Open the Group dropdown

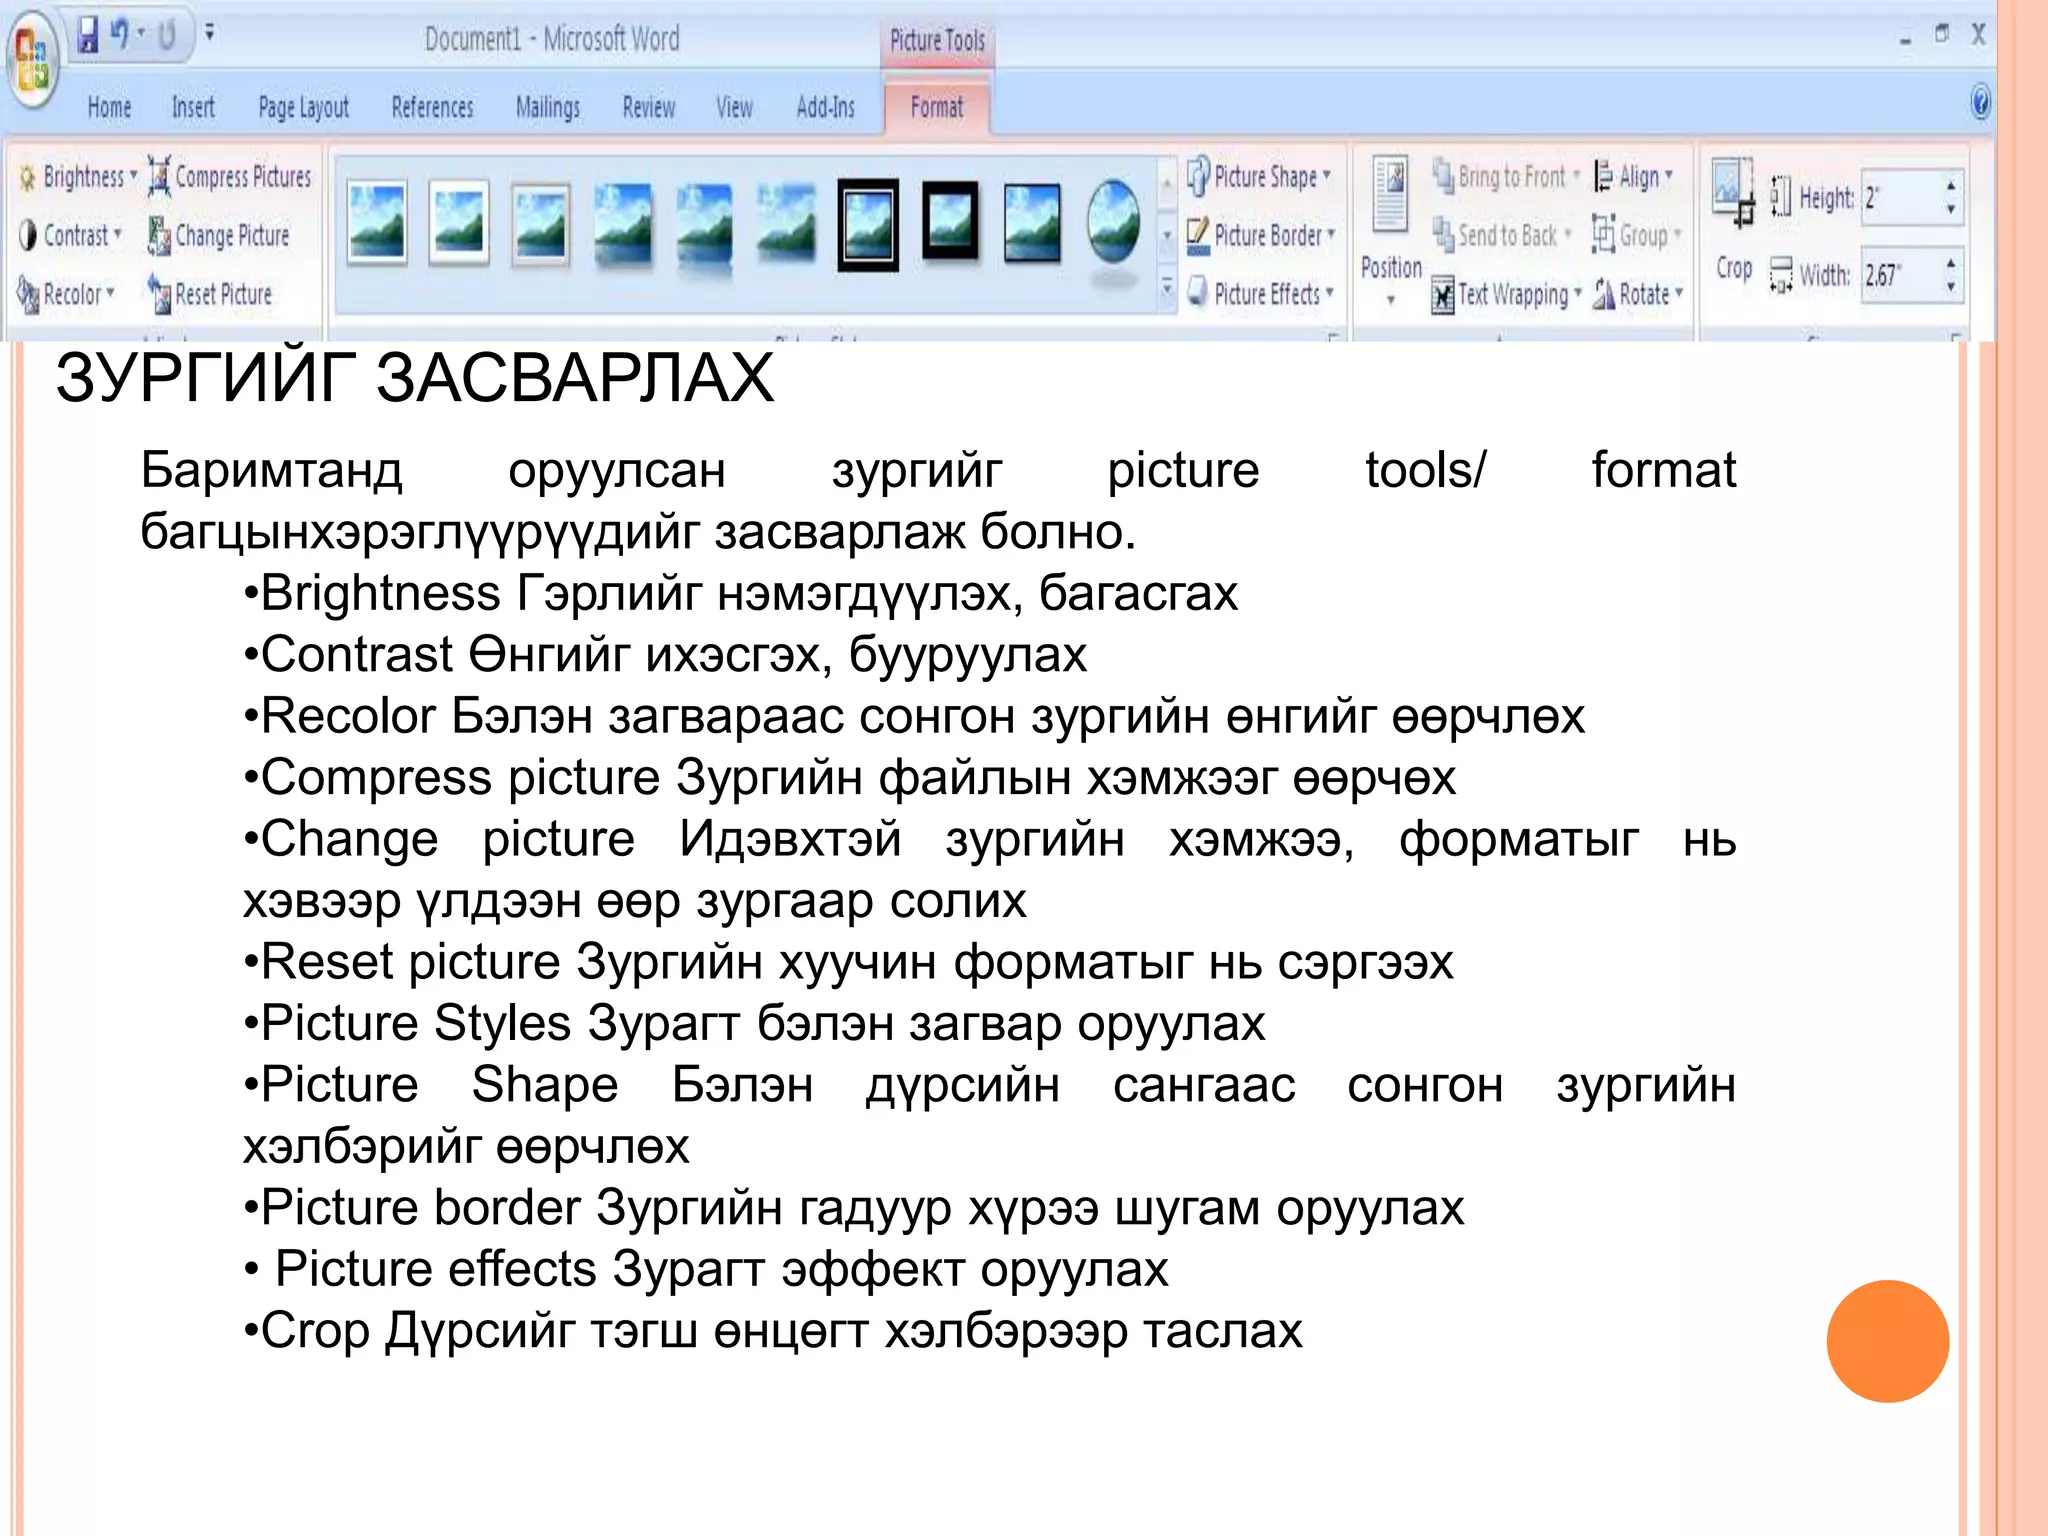pos(1638,236)
